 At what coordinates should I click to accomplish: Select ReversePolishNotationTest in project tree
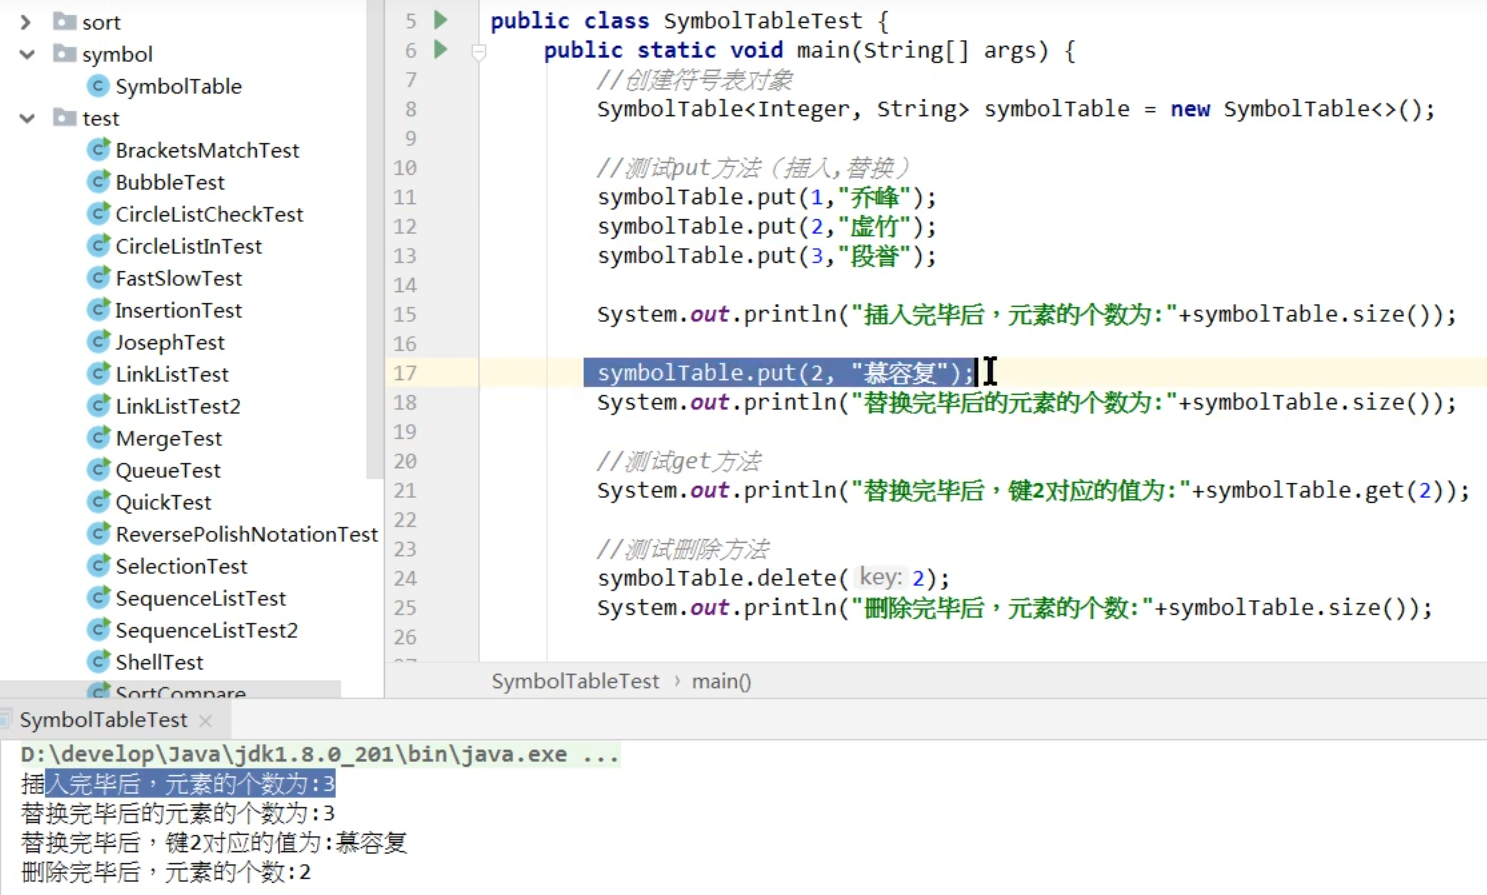click(246, 534)
